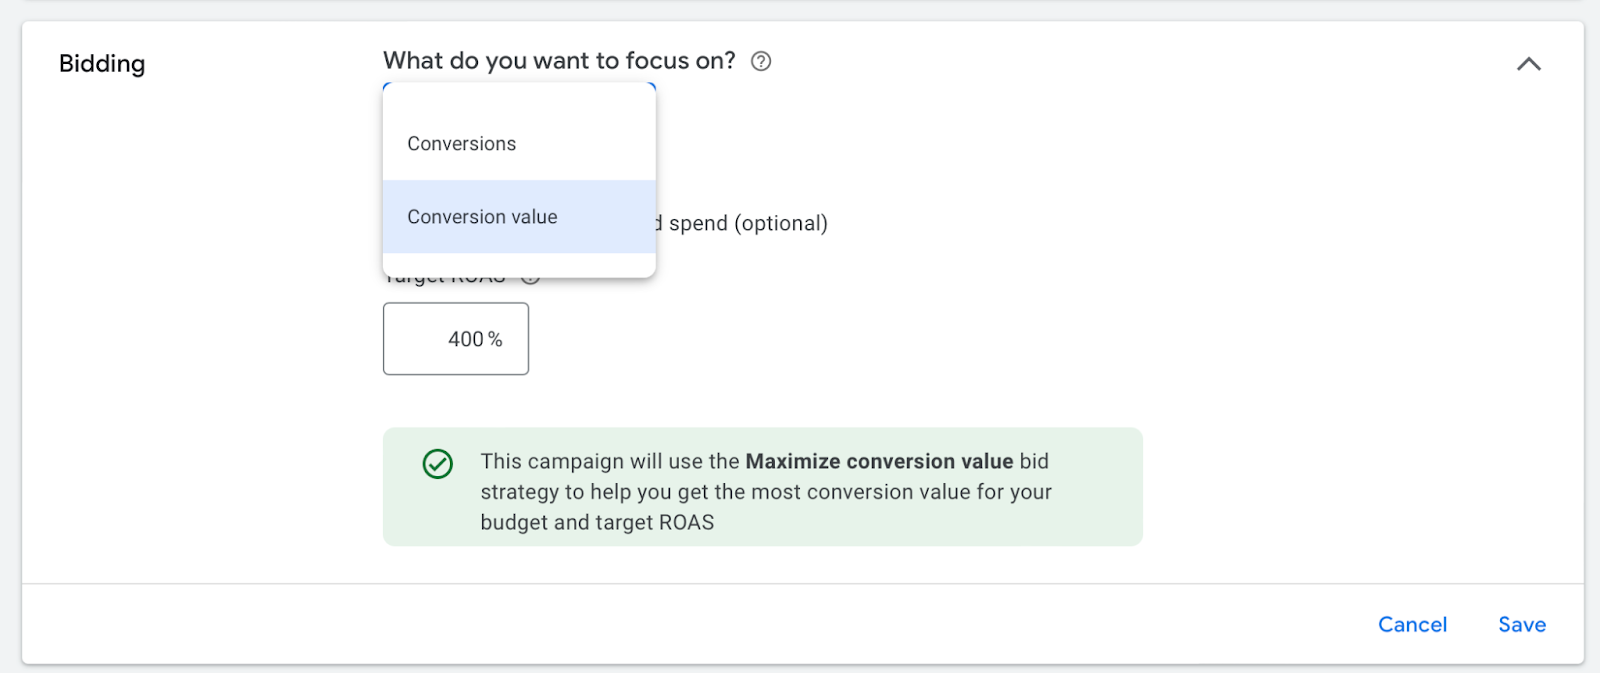
Task: Save the bidding settings
Action: tap(1521, 625)
